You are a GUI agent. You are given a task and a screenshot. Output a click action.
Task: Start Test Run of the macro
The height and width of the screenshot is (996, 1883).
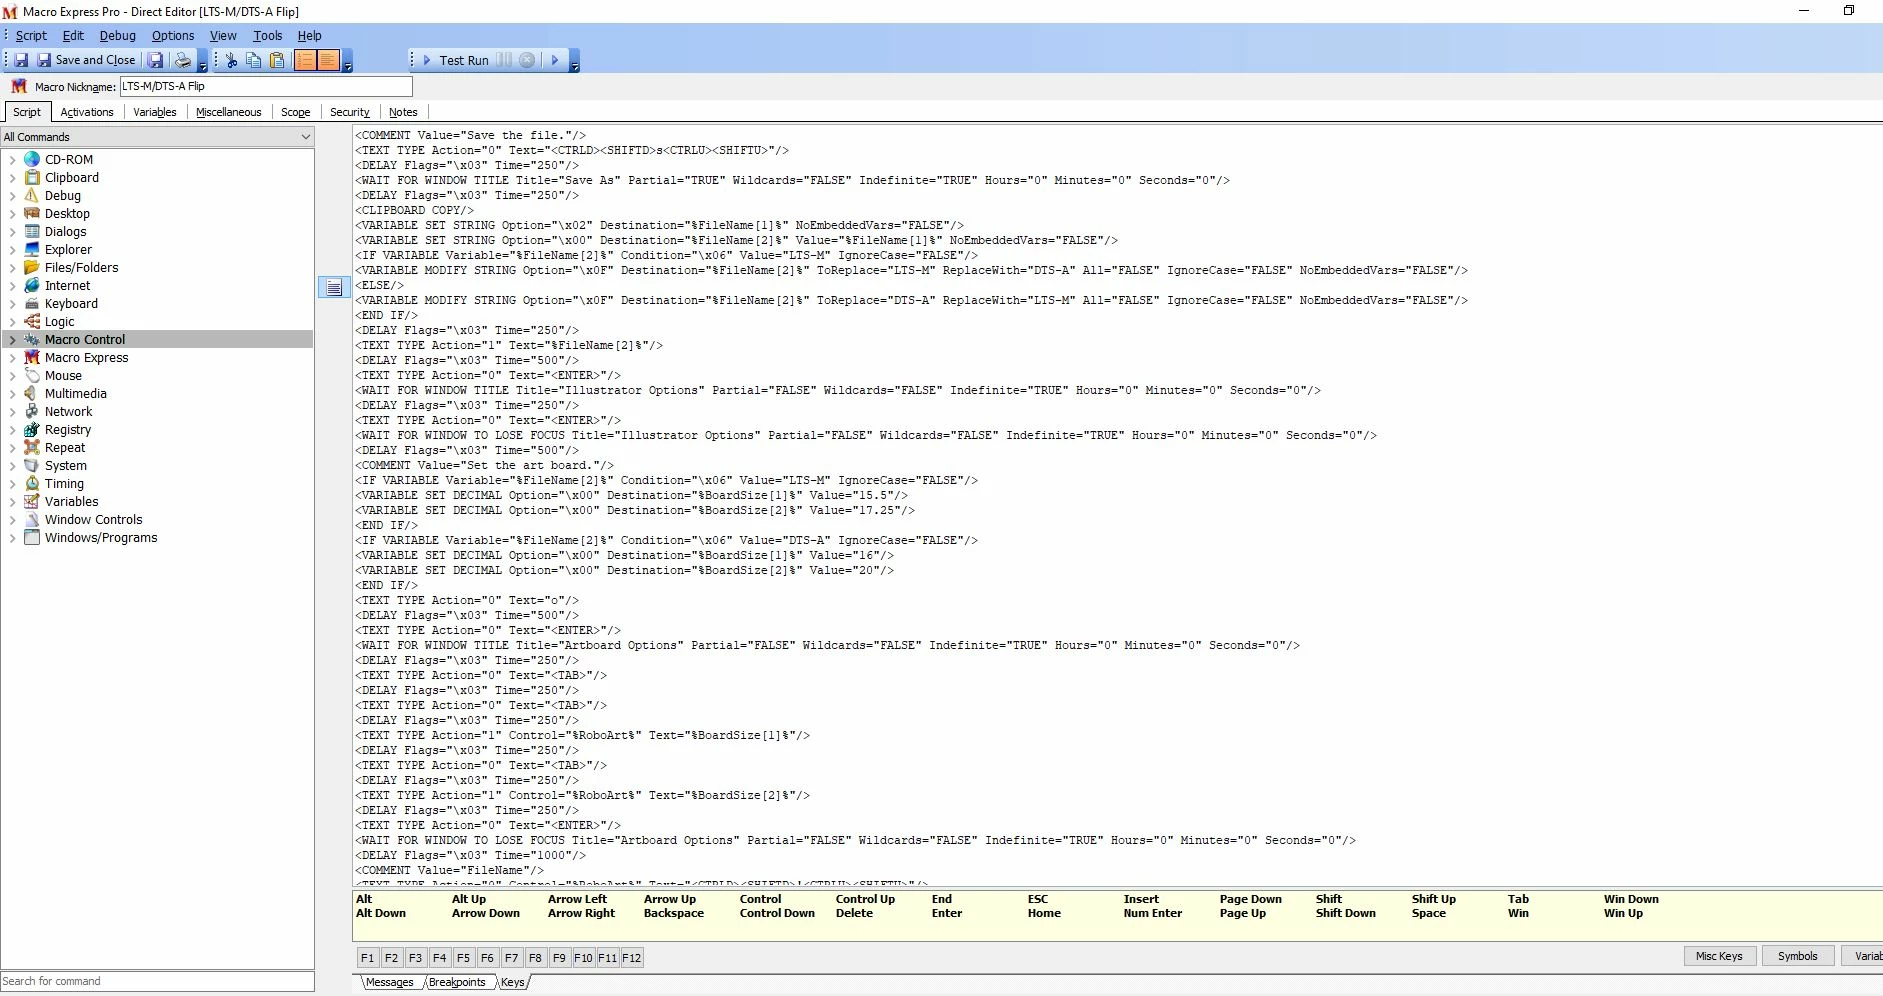(x=455, y=60)
